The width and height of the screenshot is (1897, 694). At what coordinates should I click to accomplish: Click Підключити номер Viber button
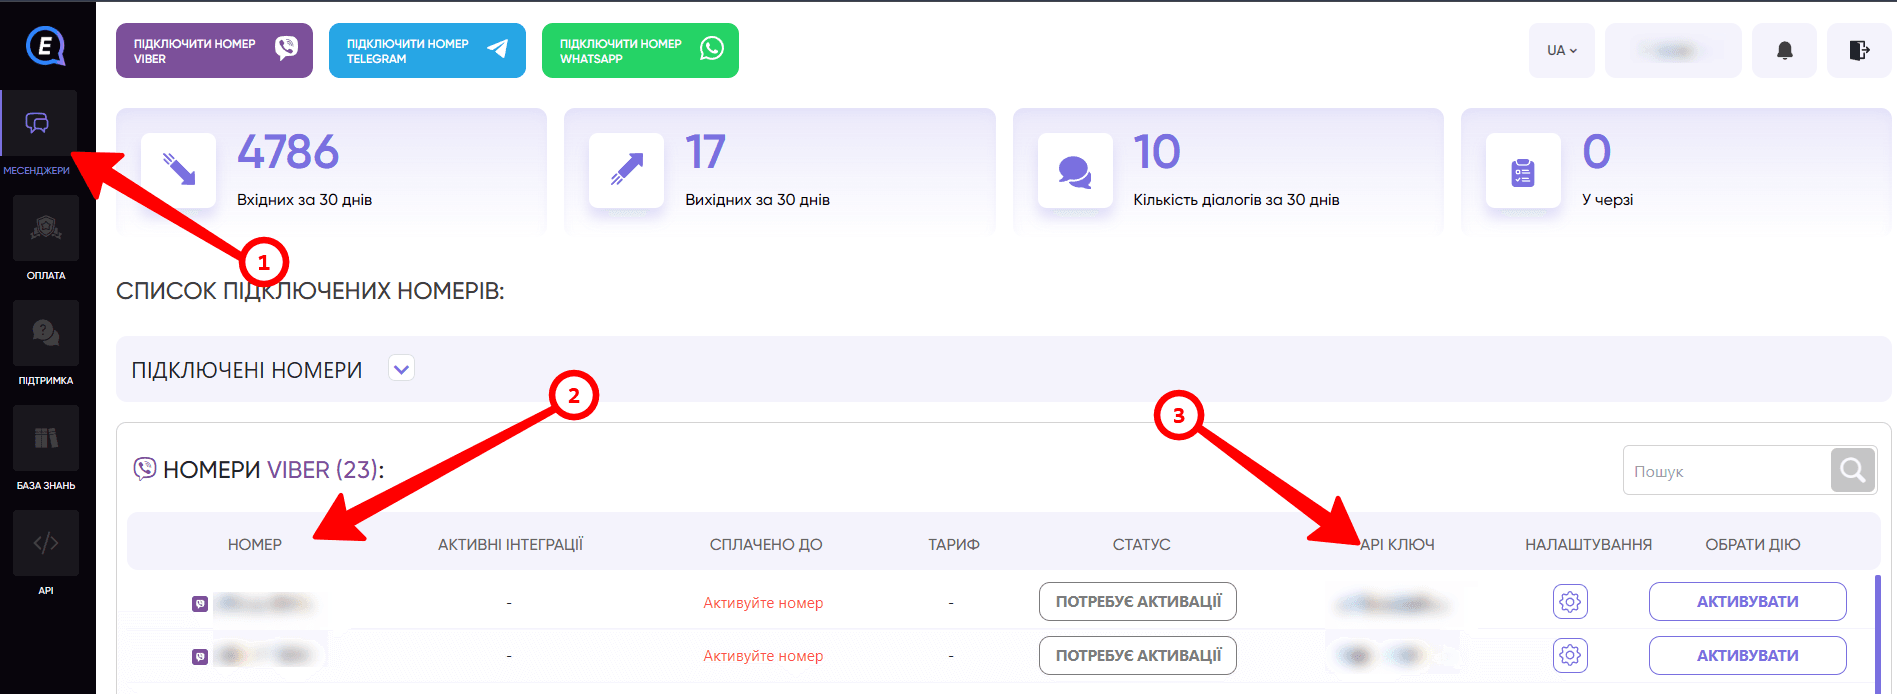(214, 50)
